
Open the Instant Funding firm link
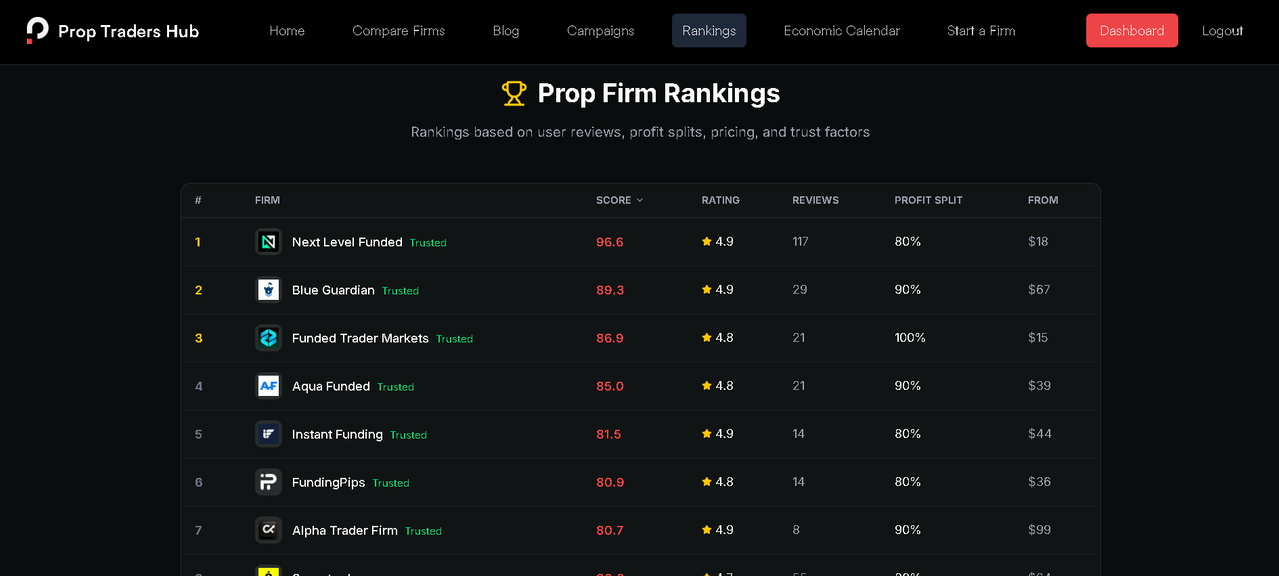pyautogui.click(x=337, y=434)
